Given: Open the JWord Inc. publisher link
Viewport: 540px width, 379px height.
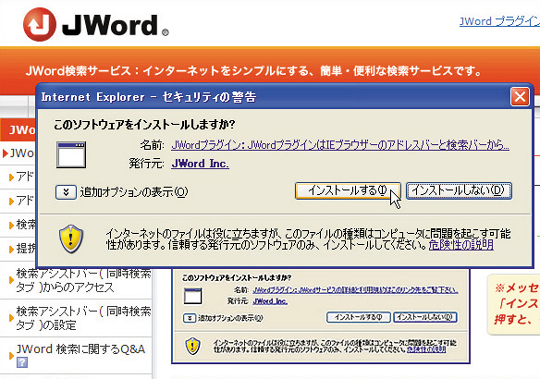Looking at the screenshot, I should pyautogui.click(x=200, y=163).
